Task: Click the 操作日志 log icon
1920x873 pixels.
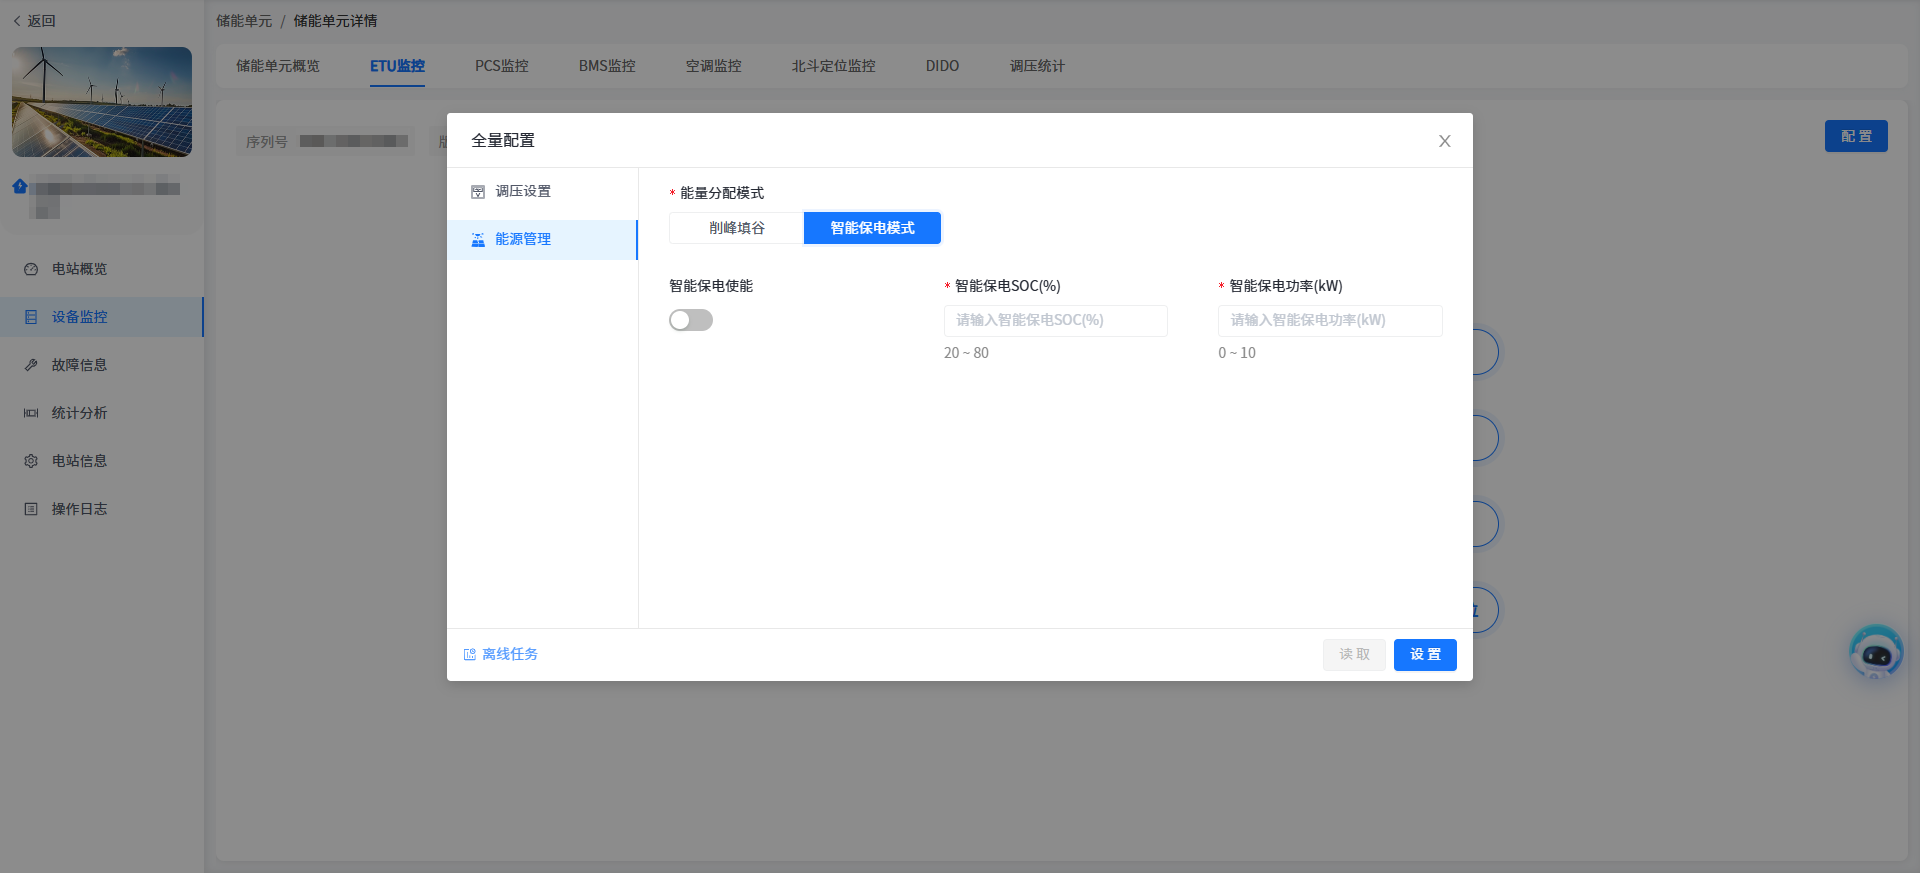Action: point(31,509)
